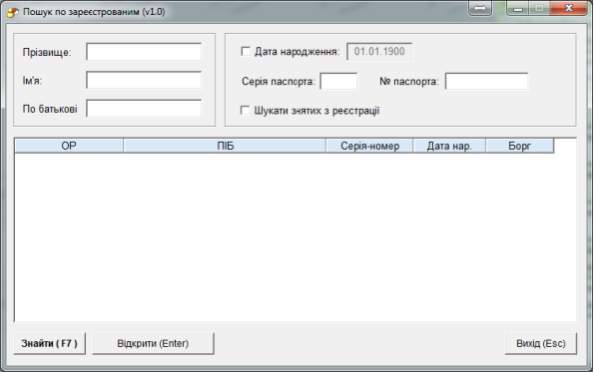Click the ПІБ column header
The image size is (594, 372).
225,146
